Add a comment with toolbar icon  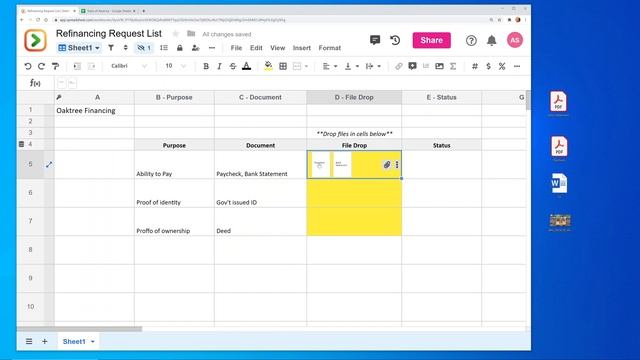pyautogui.click(x=412, y=66)
